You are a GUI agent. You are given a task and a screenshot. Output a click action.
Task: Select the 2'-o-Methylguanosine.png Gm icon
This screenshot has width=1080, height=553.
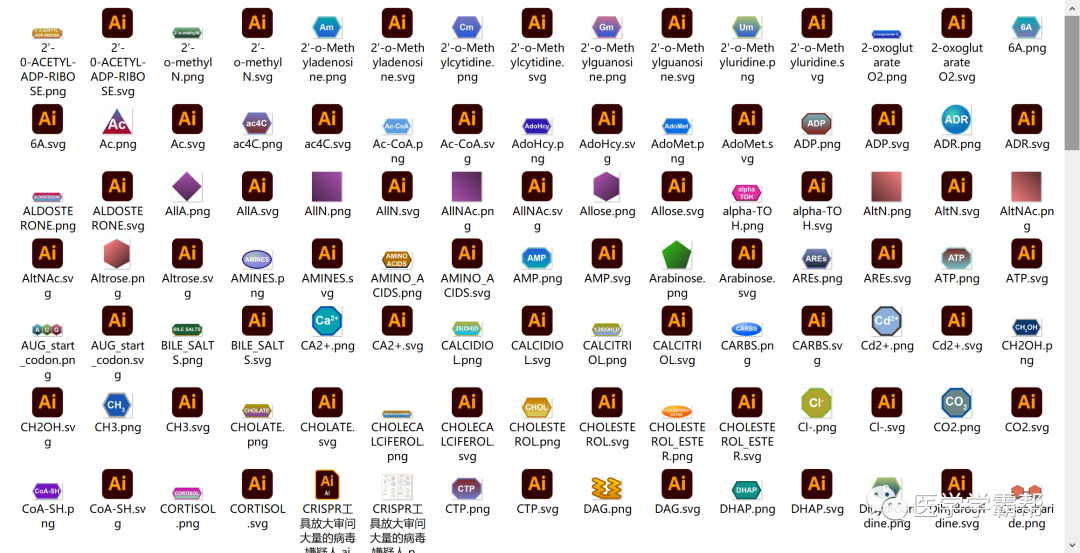pos(607,28)
